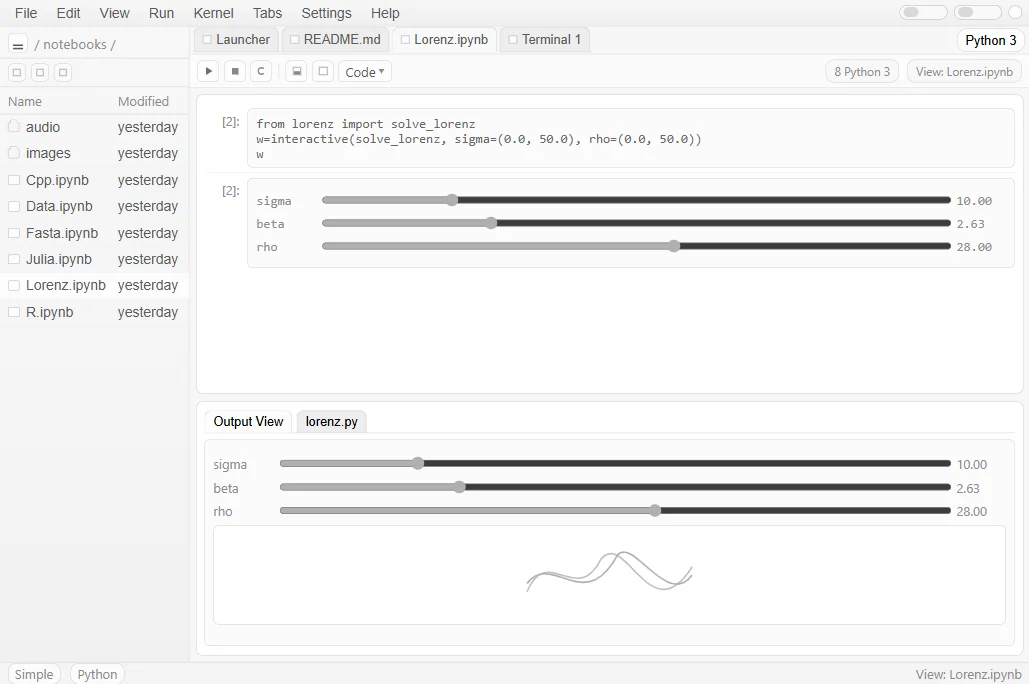This screenshot has width=1029, height=684.
Task: Click the sigma slider handle in the notebook cell
Action: point(452,200)
